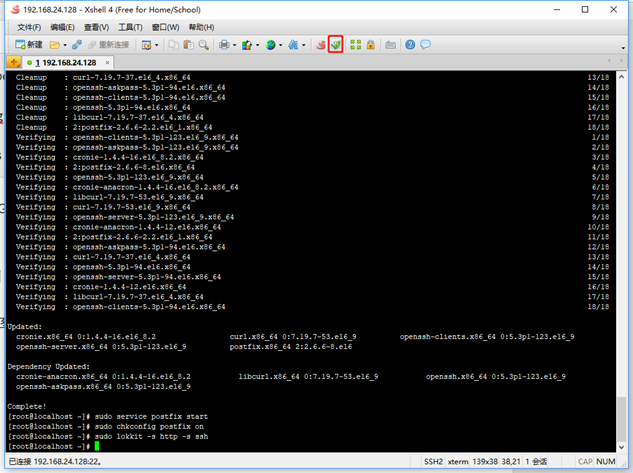
Task: Close the 192.168.24.128 tab
Action: point(107,63)
